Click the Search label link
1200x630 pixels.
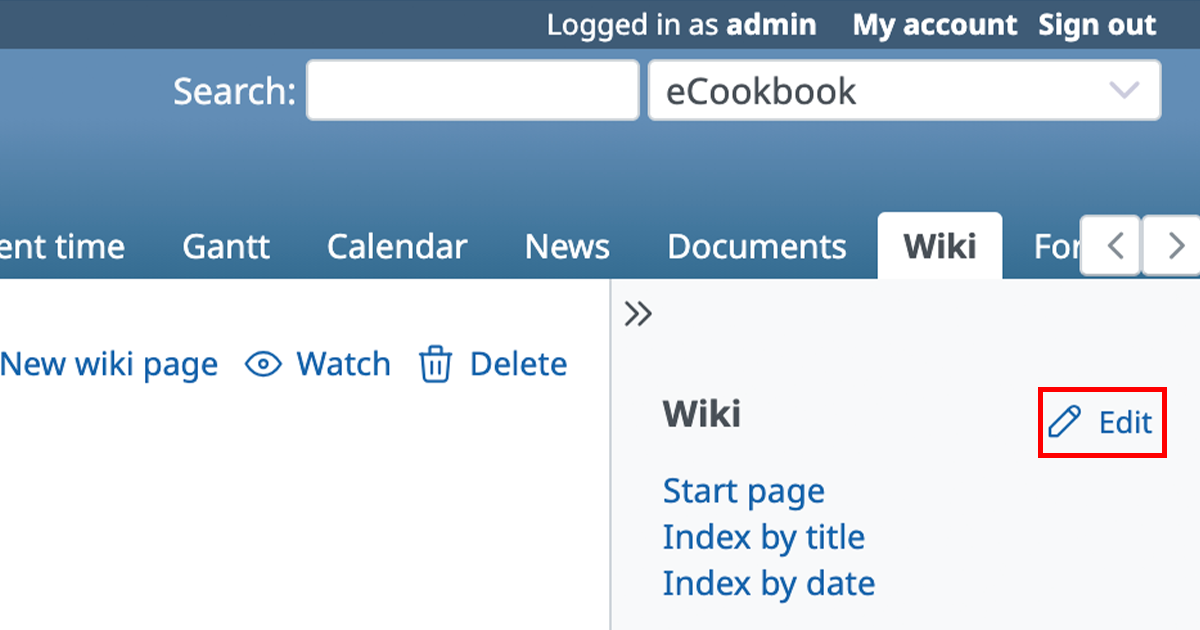[x=234, y=92]
